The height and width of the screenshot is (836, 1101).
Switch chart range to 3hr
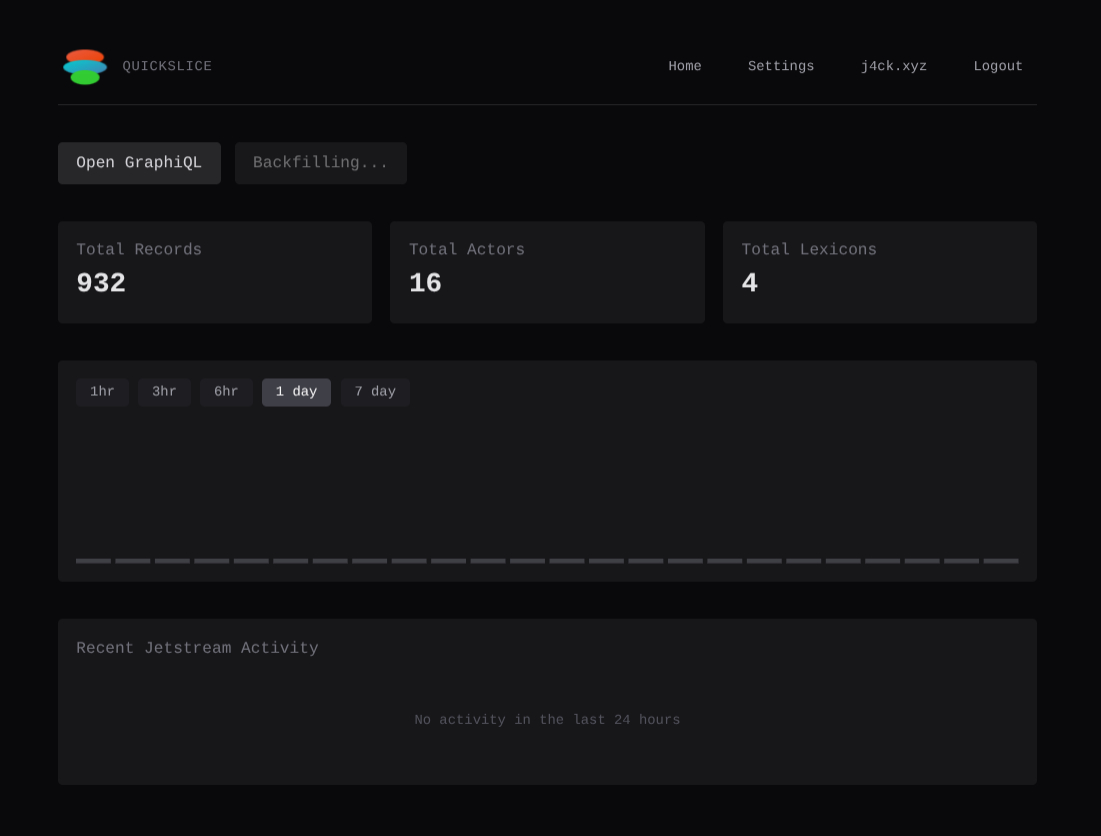coord(164,392)
